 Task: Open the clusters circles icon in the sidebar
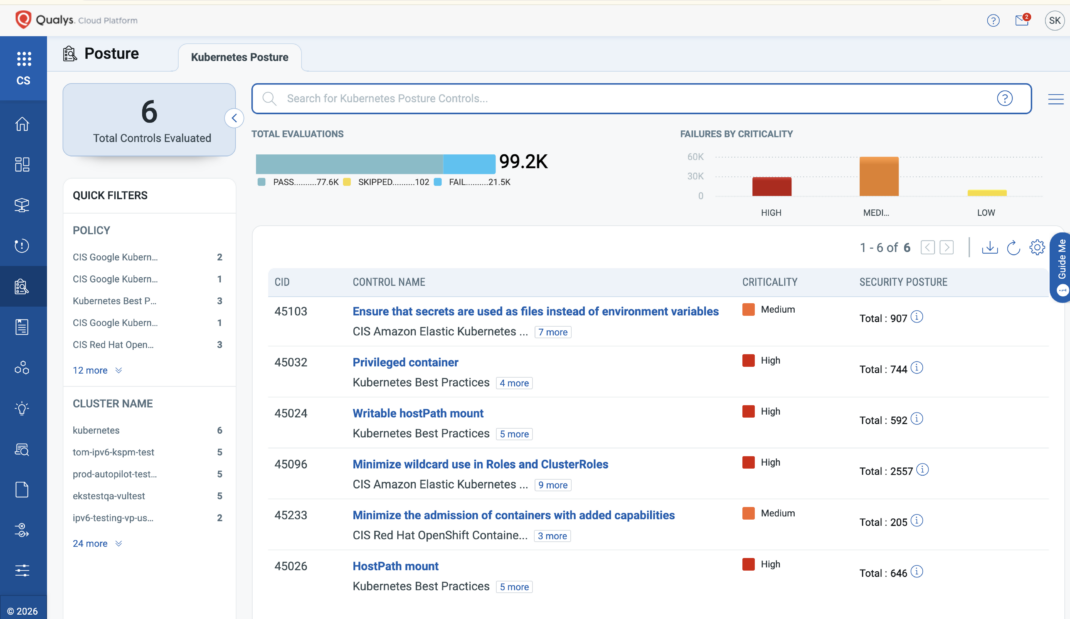click(23, 368)
